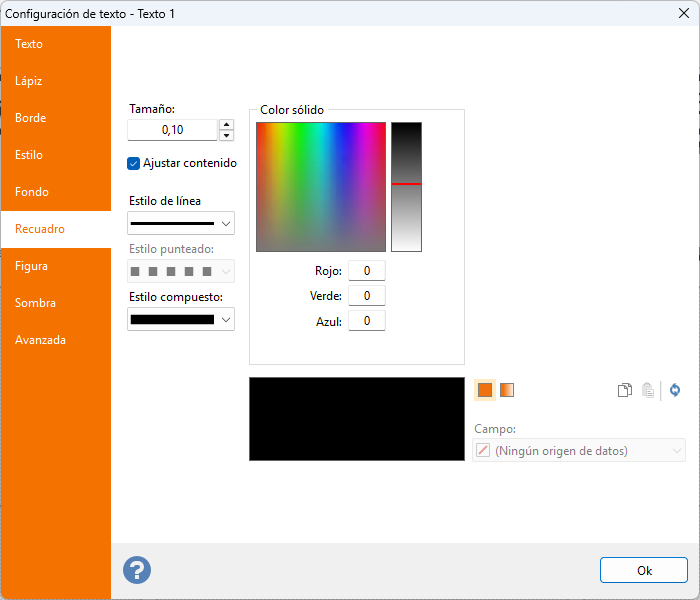Click the vertical brightness slider bar
Image resolution: width=700 pixels, height=600 pixels.
point(406,187)
